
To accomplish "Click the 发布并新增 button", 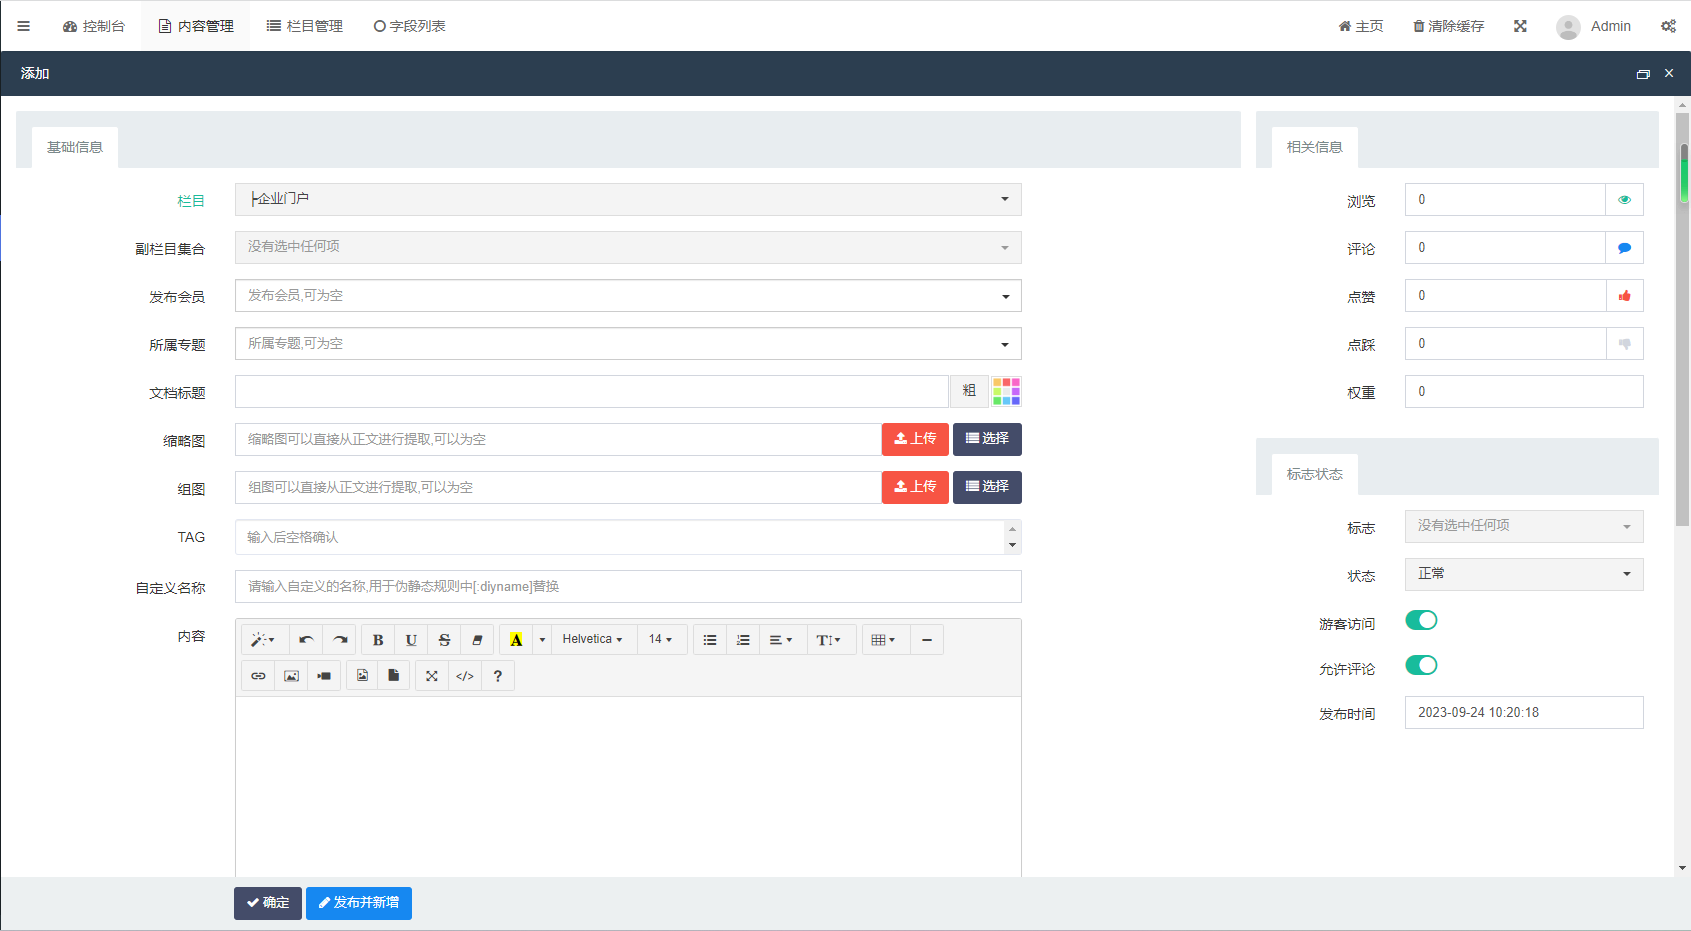I will (359, 903).
